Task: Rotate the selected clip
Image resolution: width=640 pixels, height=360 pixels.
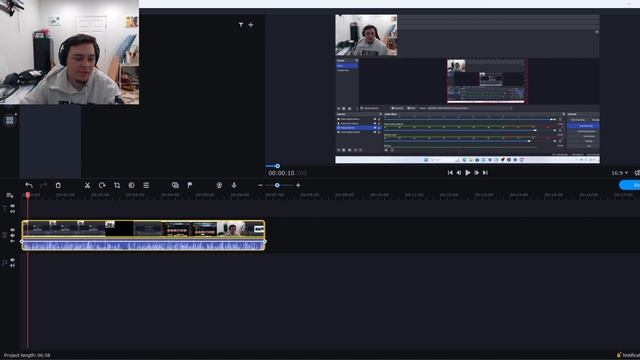Action: coord(102,185)
